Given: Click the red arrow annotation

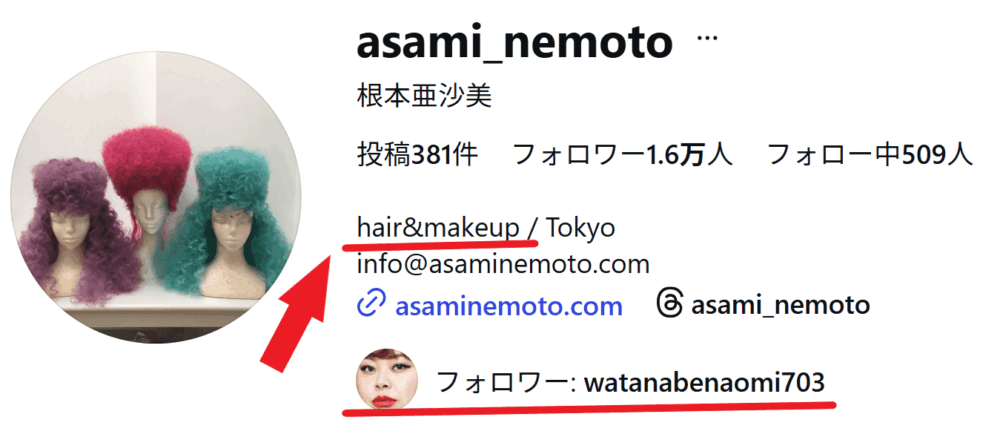Looking at the screenshot, I should pos(298,308).
